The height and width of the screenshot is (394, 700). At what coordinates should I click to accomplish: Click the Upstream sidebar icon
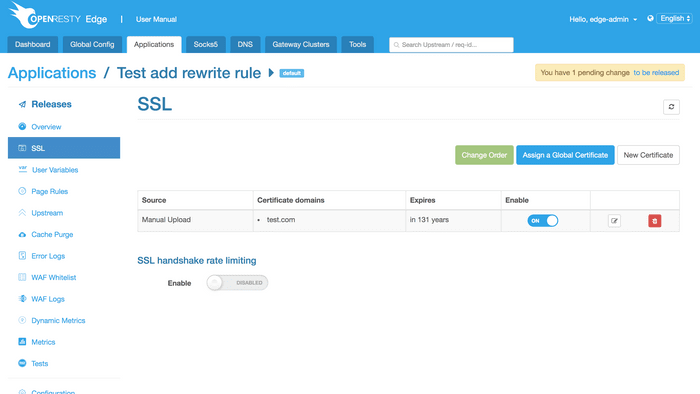coord(22,212)
